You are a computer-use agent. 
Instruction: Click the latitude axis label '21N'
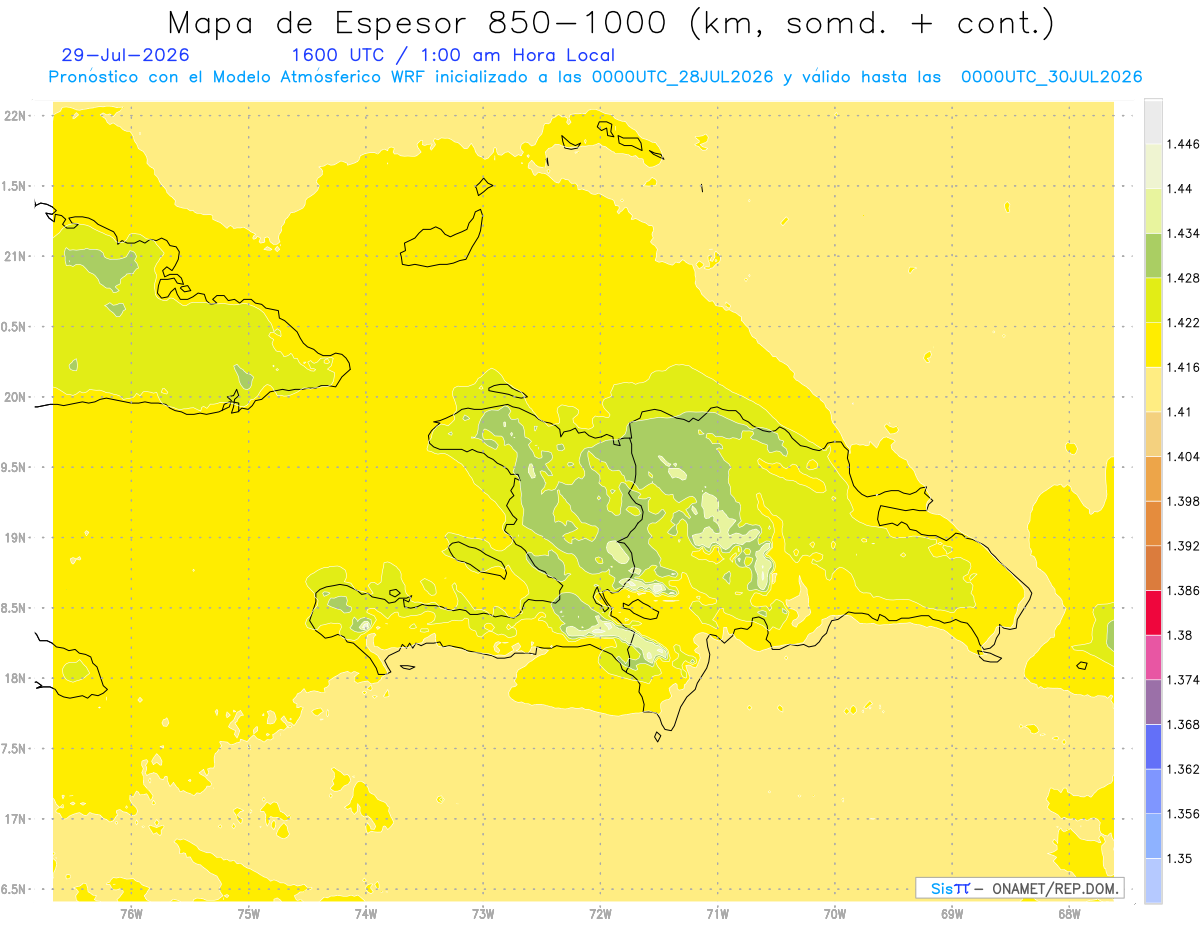(17, 257)
